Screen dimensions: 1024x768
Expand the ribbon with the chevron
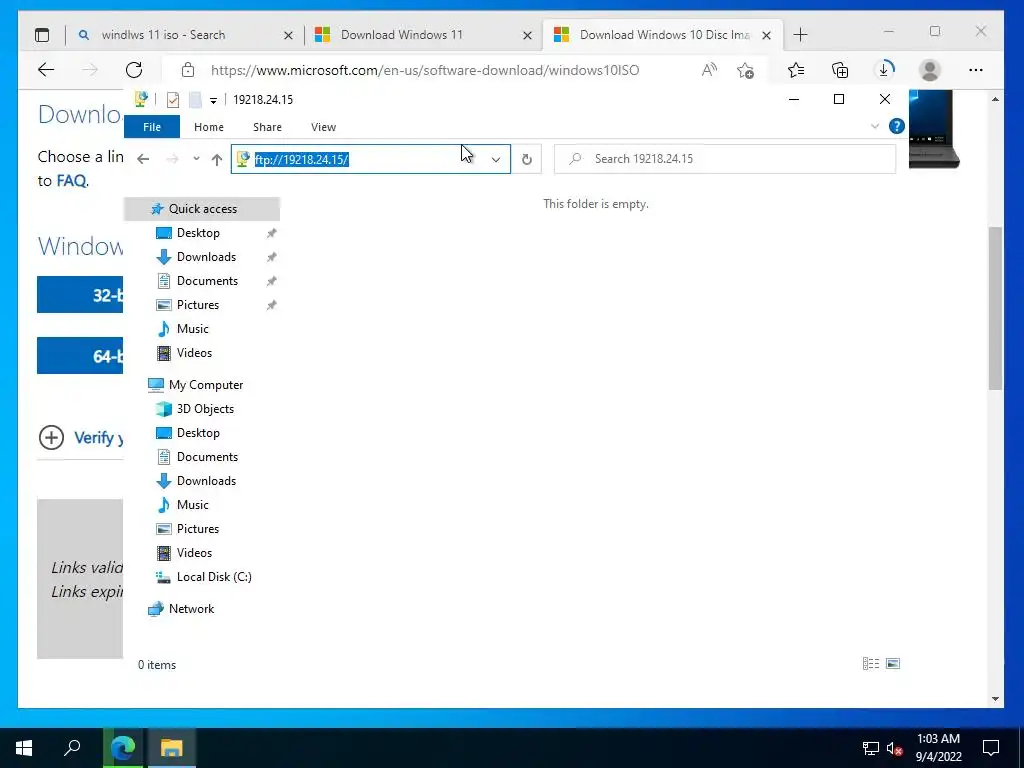(875, 126)
